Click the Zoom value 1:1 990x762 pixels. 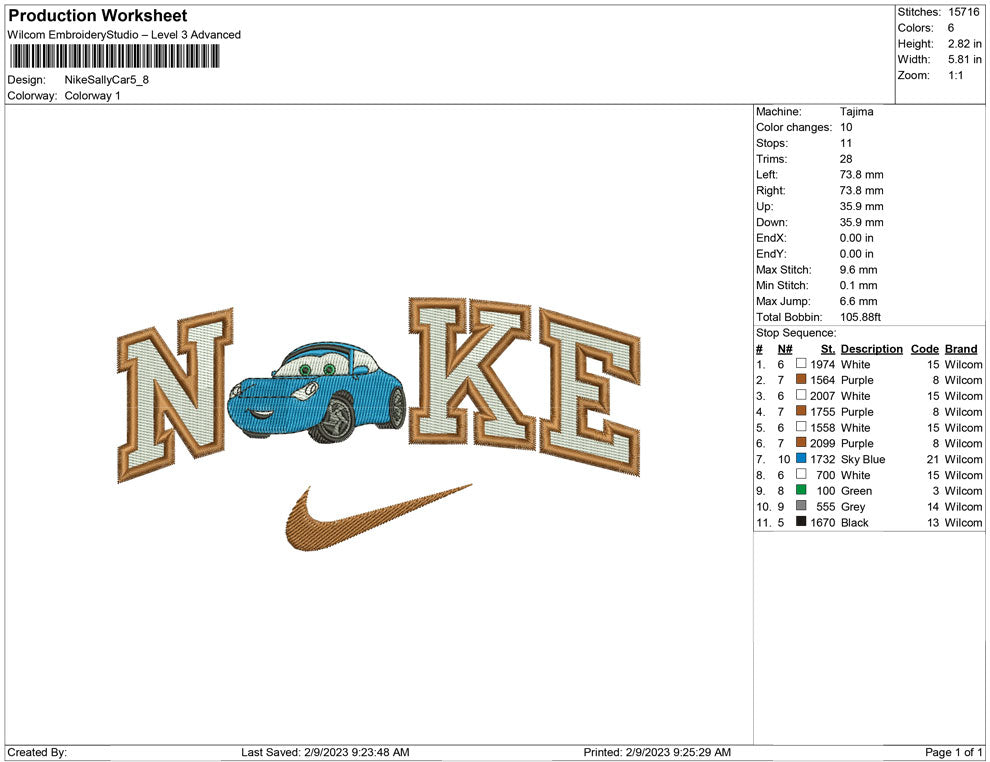pos(955,75)
